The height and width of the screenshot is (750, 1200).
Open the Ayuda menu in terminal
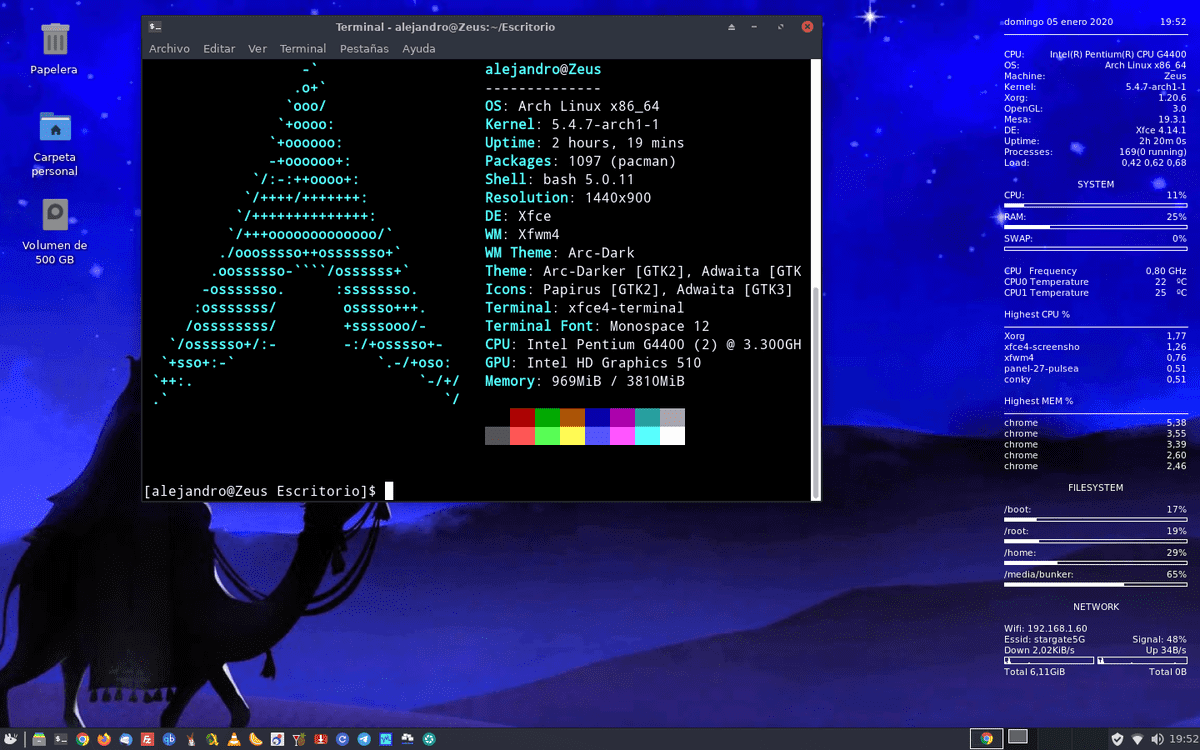click(419, 48)
